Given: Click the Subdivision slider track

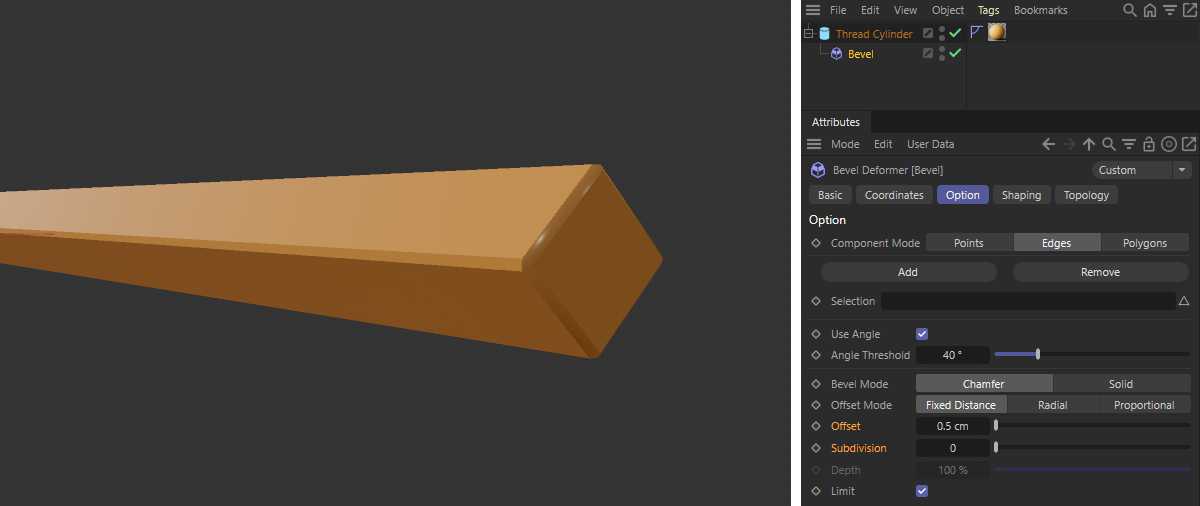Looking at the screenshot, I should pyautogui.click(x=1092, y=448).
